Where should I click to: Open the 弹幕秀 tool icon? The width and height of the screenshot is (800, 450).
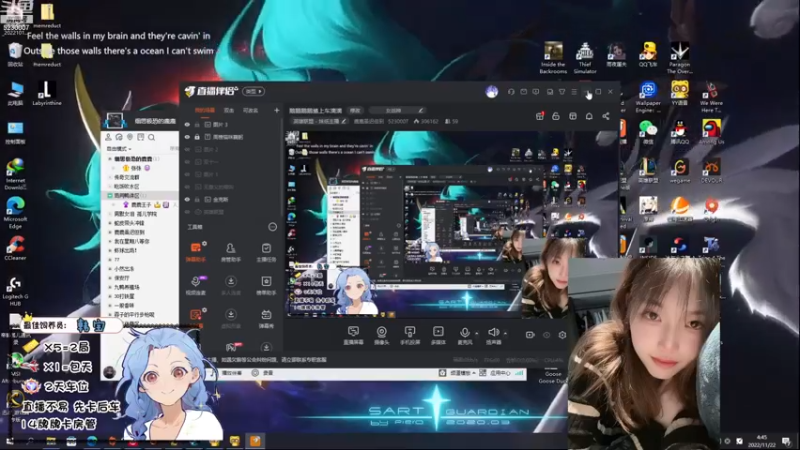(266, 317)
